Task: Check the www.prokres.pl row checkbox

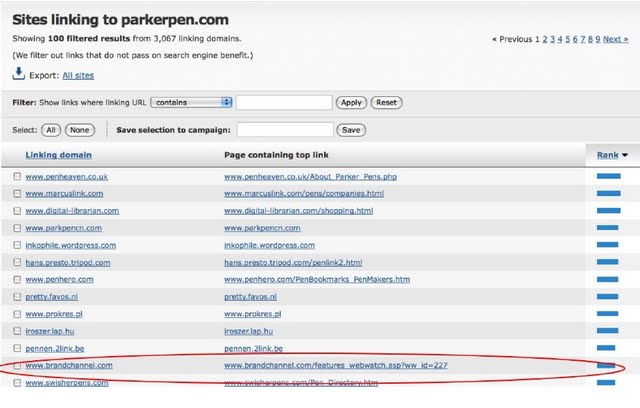Action: (x=17, y=314)
